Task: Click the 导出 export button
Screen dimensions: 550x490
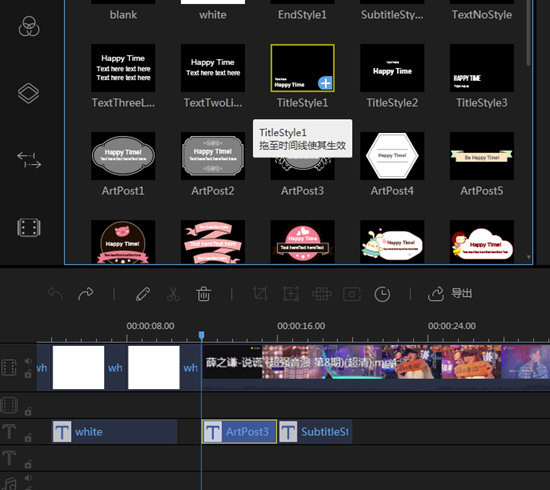Action: (450, 294)
